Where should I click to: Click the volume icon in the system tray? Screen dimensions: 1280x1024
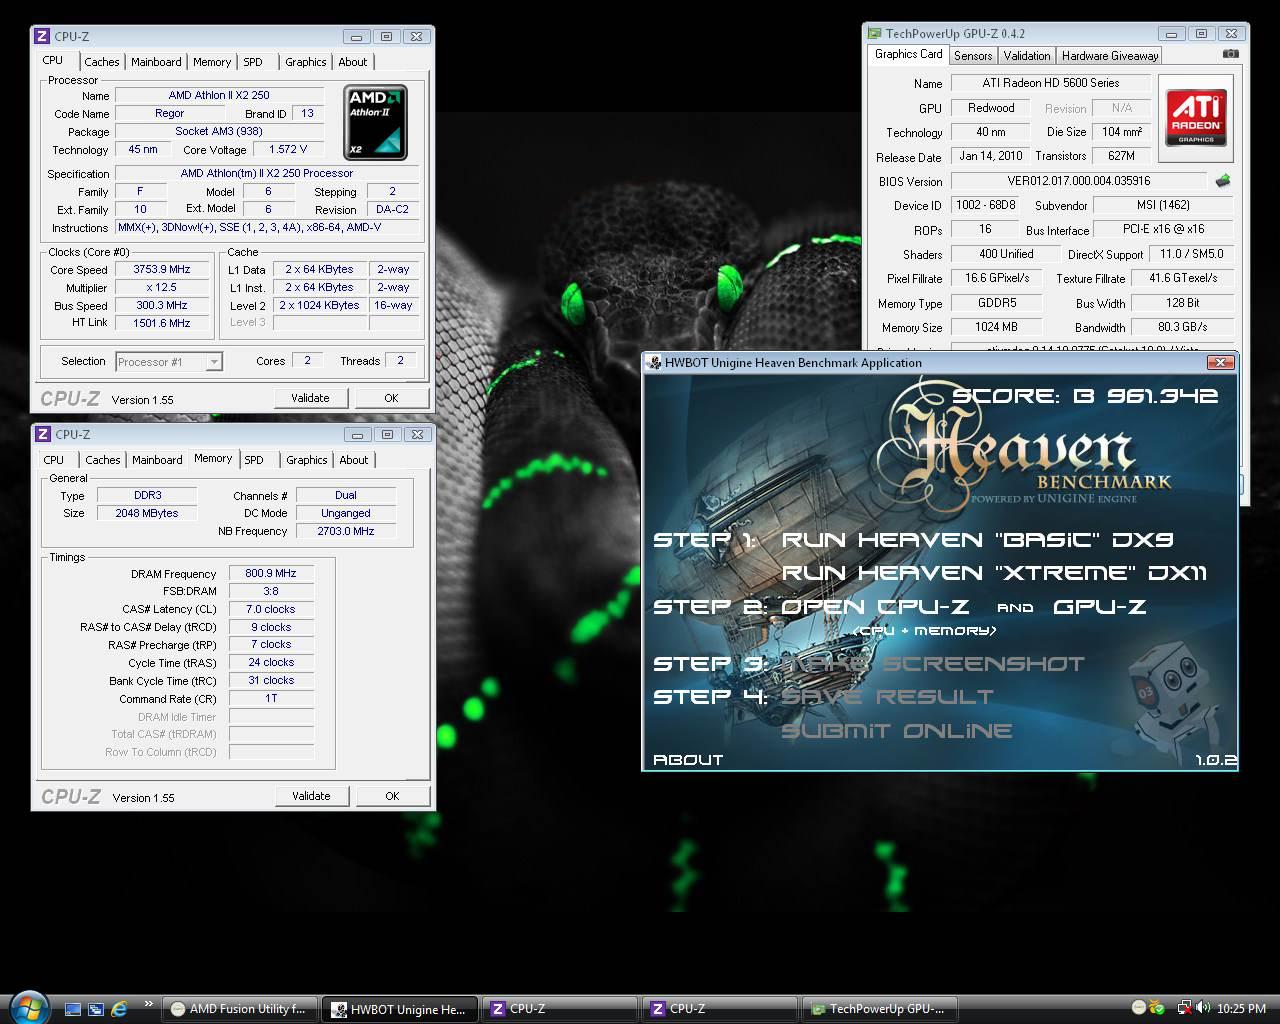coord(1202,1008)
